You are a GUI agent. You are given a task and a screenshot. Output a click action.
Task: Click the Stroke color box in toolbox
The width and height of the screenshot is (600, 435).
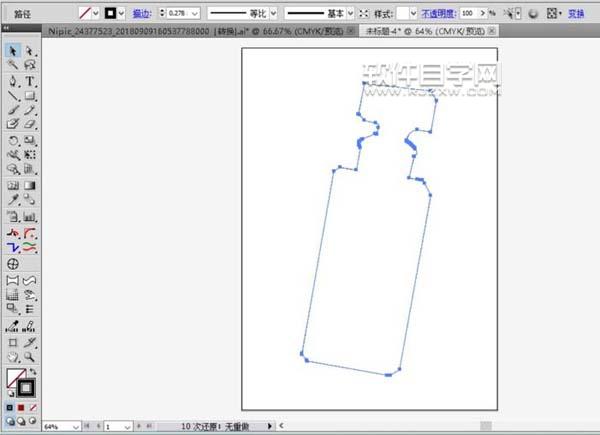(x=26, y=388)
